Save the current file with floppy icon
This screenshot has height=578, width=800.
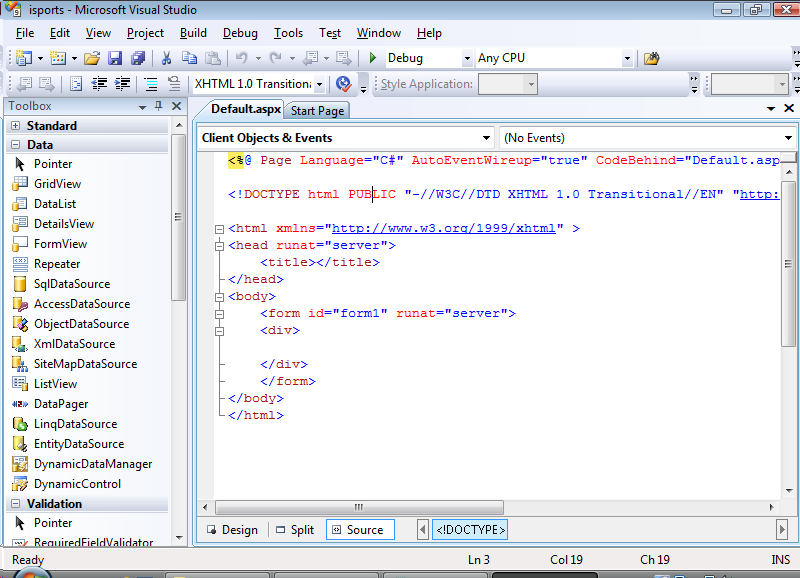[115, 58]
